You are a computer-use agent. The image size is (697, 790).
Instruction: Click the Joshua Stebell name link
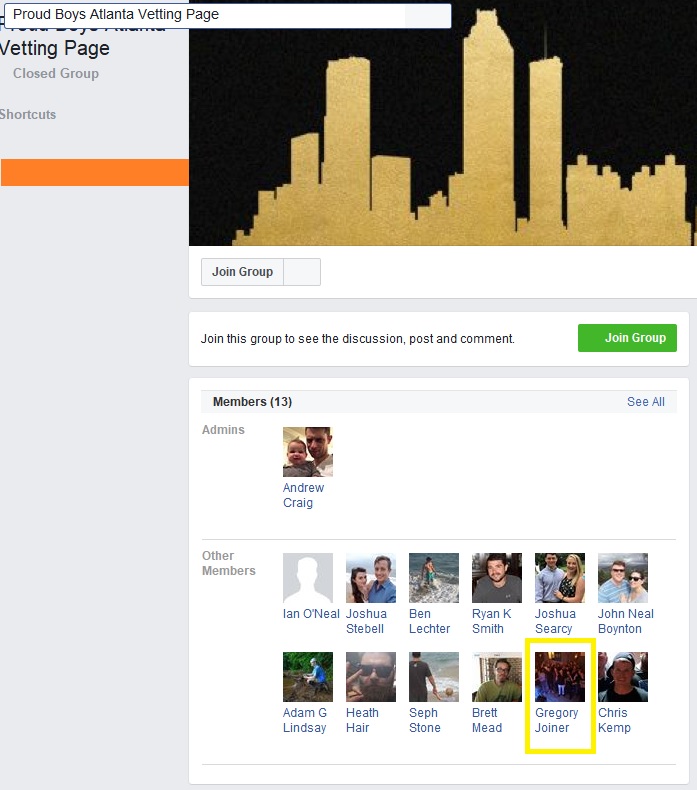(x=366, y=621)
